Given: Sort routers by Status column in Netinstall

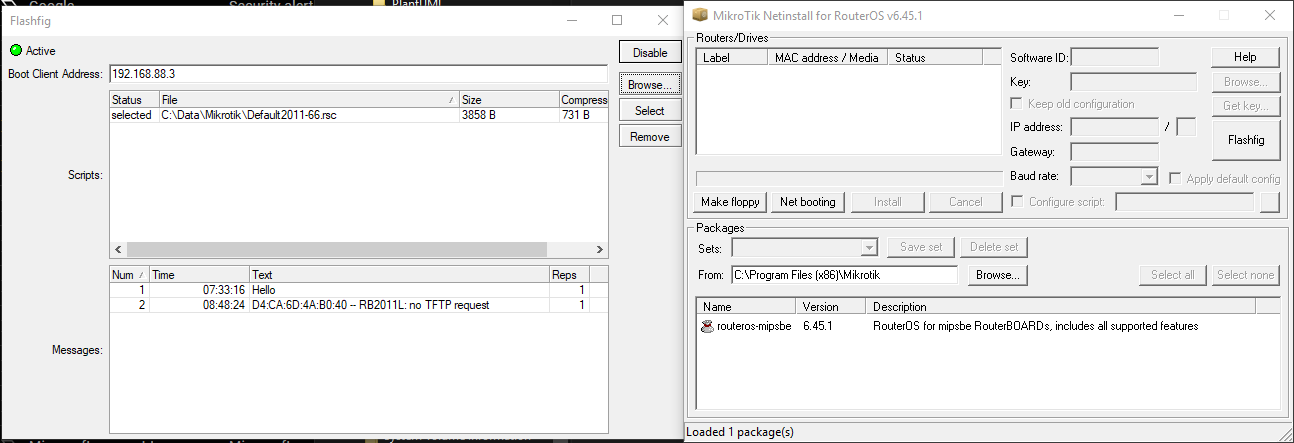Looking at the screenshot, I should (935, 58).
